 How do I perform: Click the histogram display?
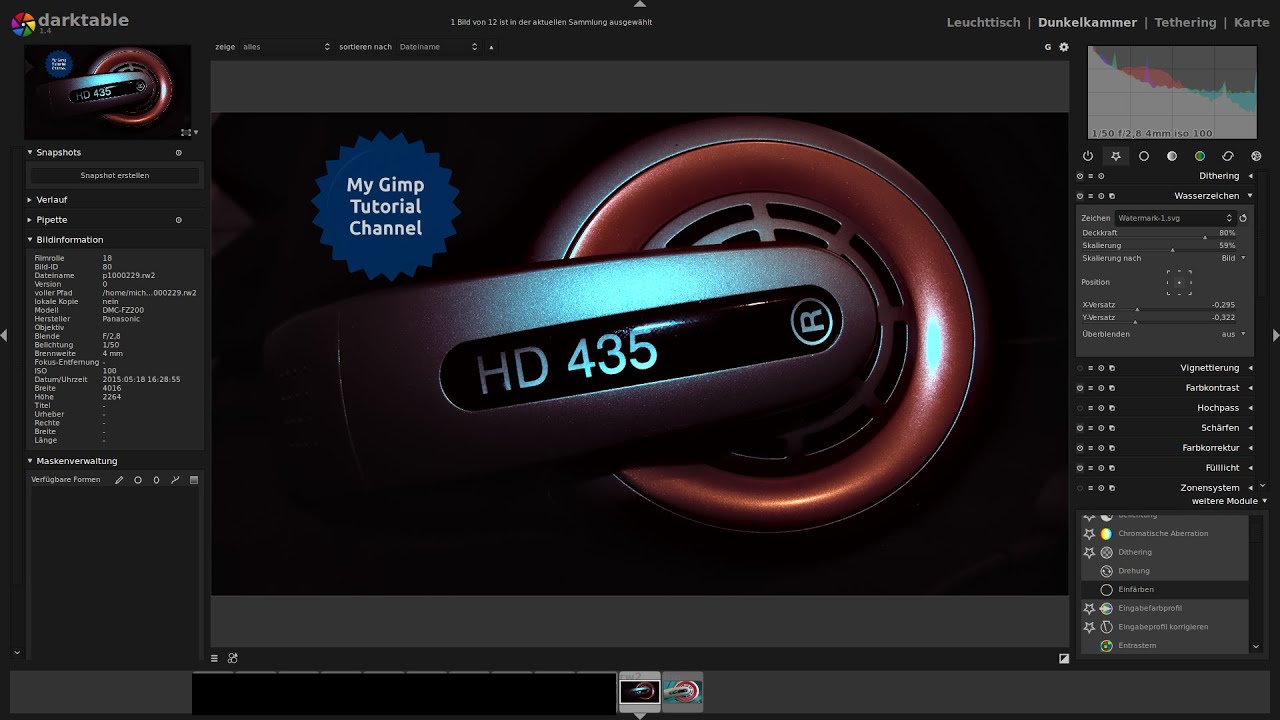[x=1172, y=92]
